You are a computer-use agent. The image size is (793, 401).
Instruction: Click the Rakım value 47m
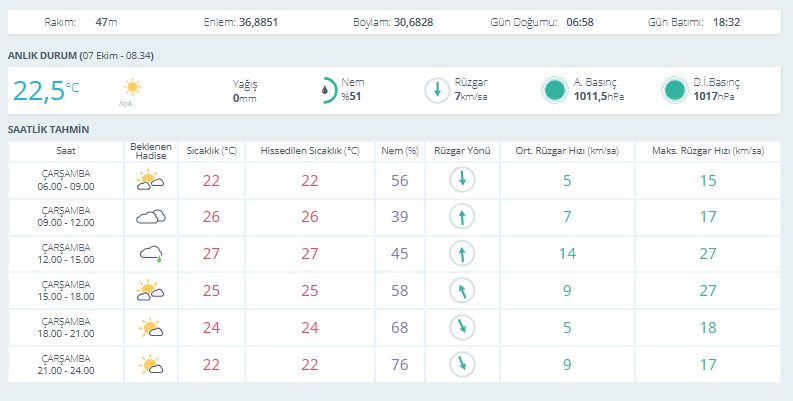pyautogui.click(x=106, y=22)
